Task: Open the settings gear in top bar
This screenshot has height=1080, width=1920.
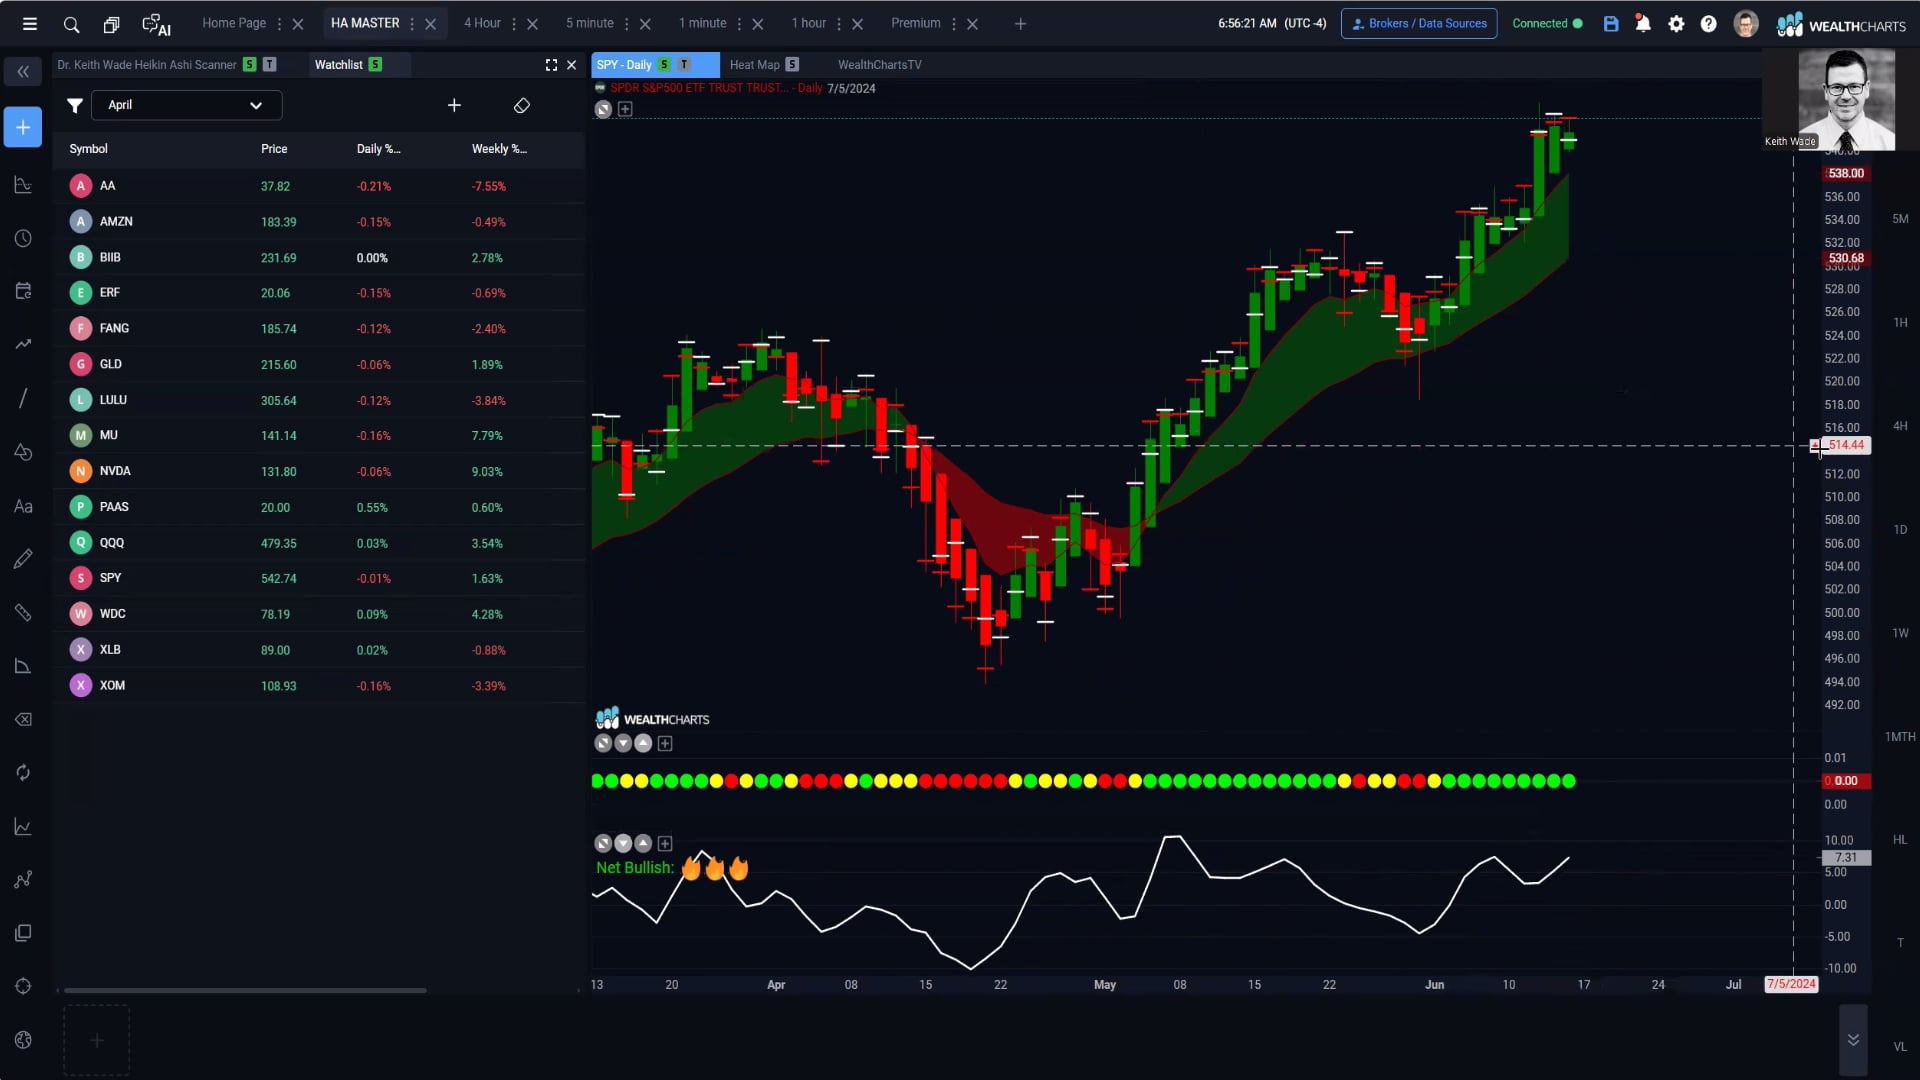Action: click(1677, 24)
